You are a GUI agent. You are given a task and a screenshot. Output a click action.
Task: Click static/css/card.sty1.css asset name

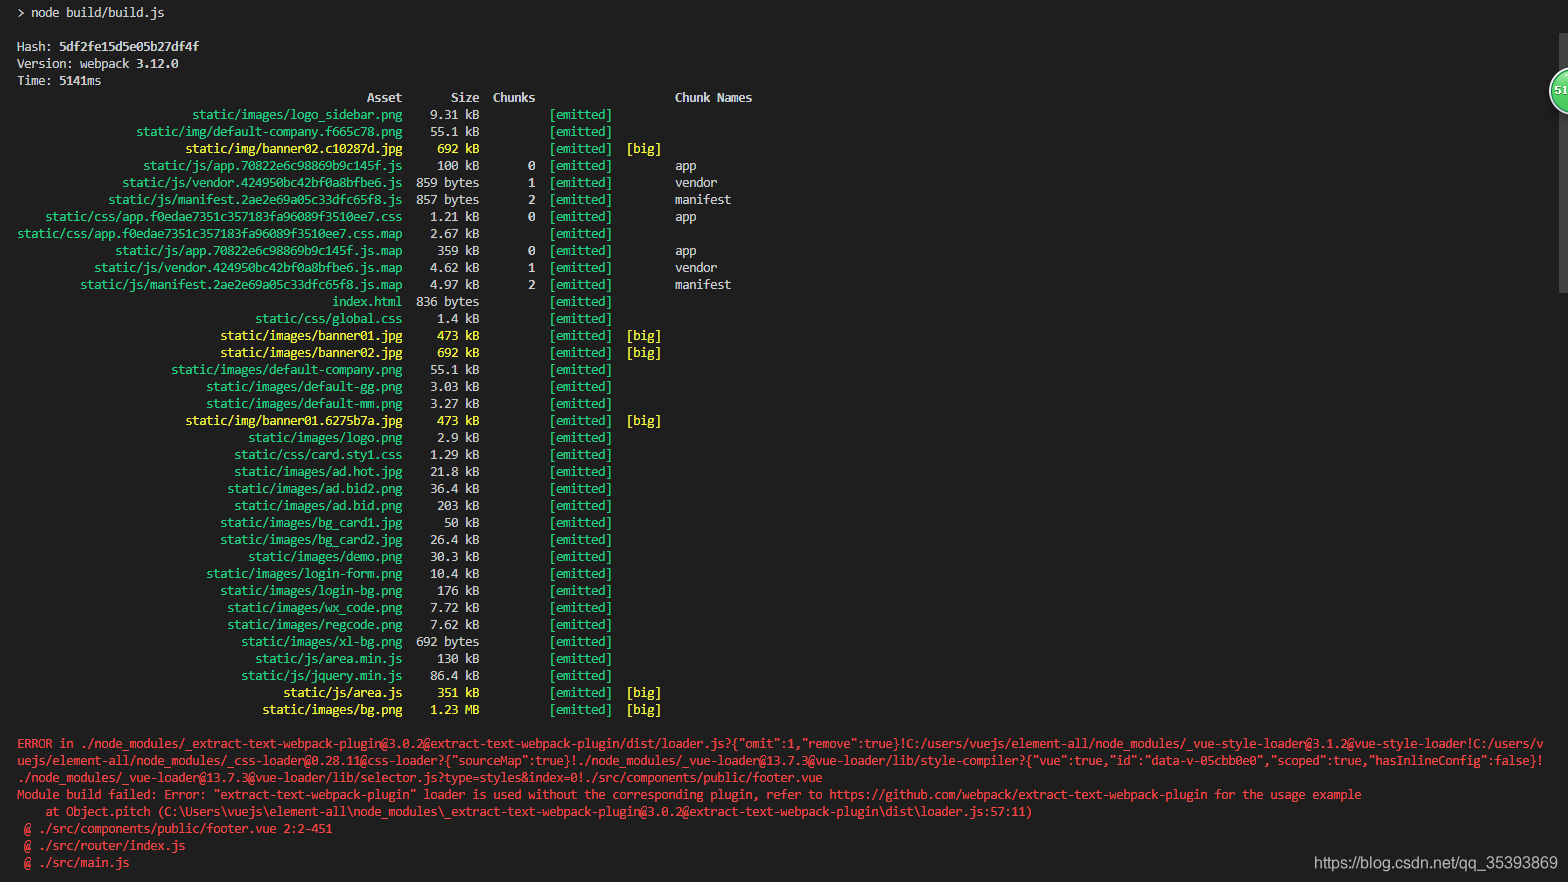[318, 455]
